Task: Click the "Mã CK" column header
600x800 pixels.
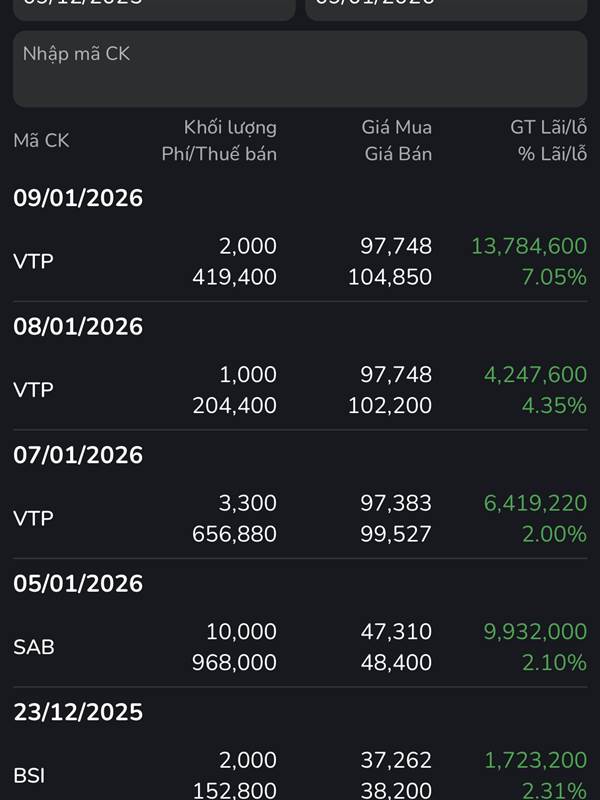Action: [x=41, y=141]
